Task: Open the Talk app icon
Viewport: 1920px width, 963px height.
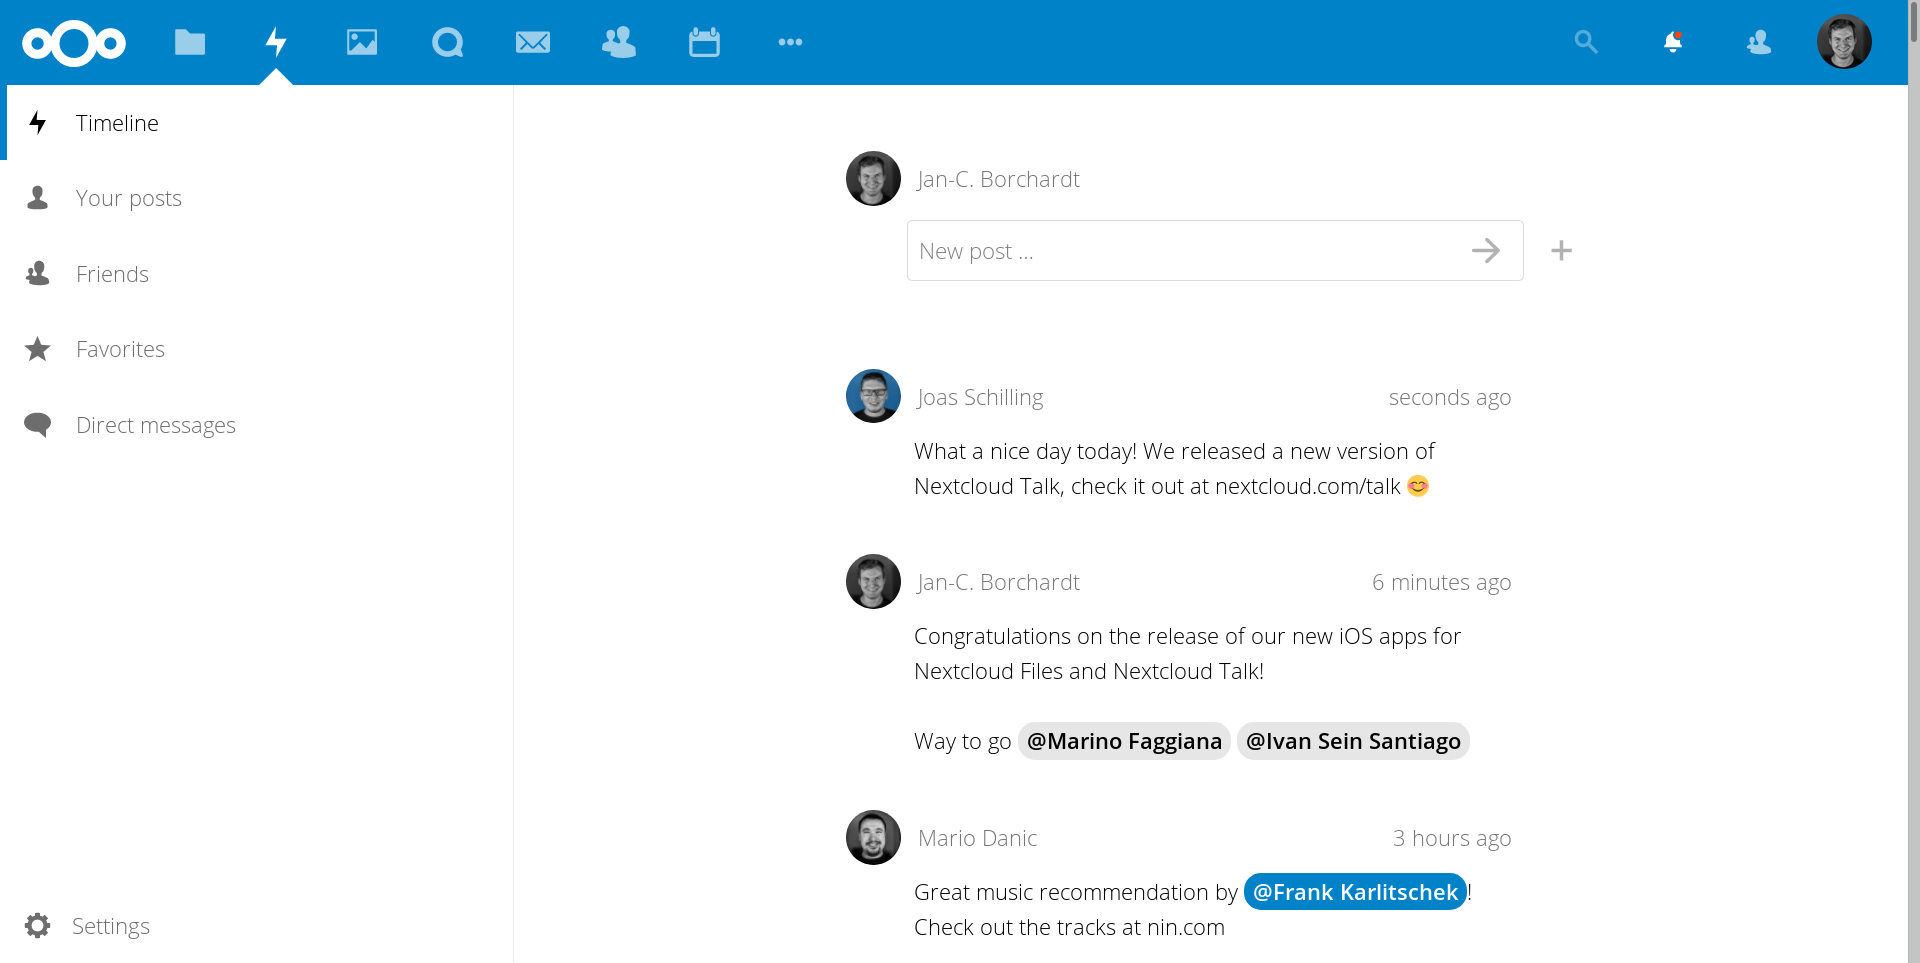Action: coord(447,42)
